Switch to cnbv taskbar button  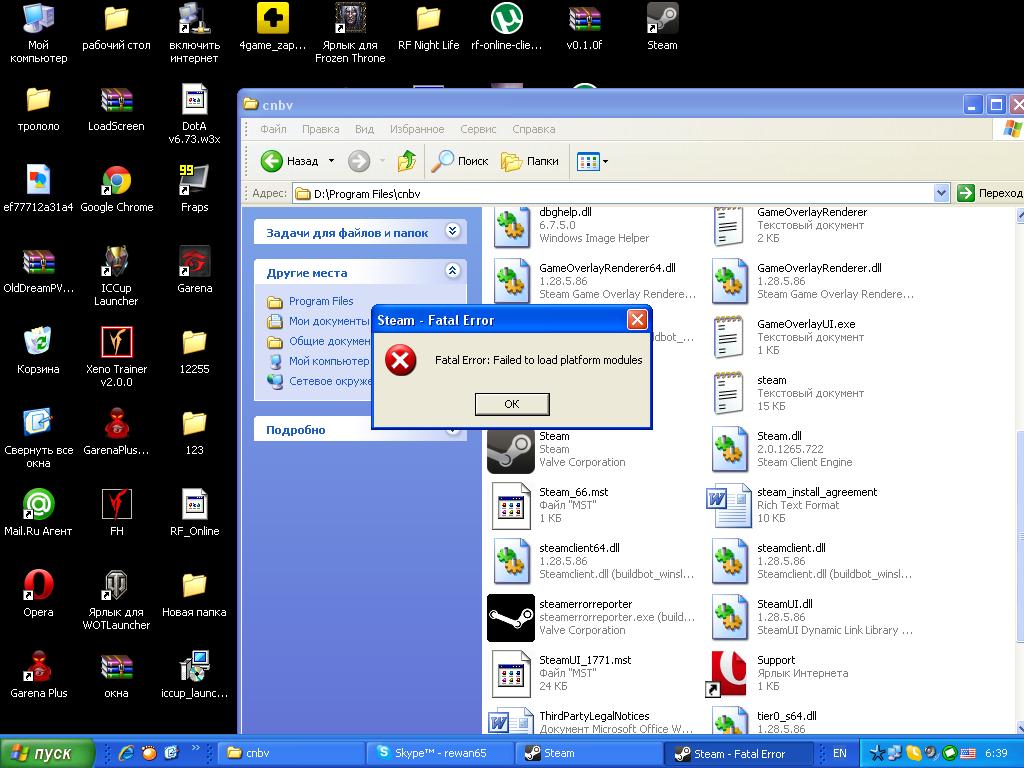[x=291, y=753]
